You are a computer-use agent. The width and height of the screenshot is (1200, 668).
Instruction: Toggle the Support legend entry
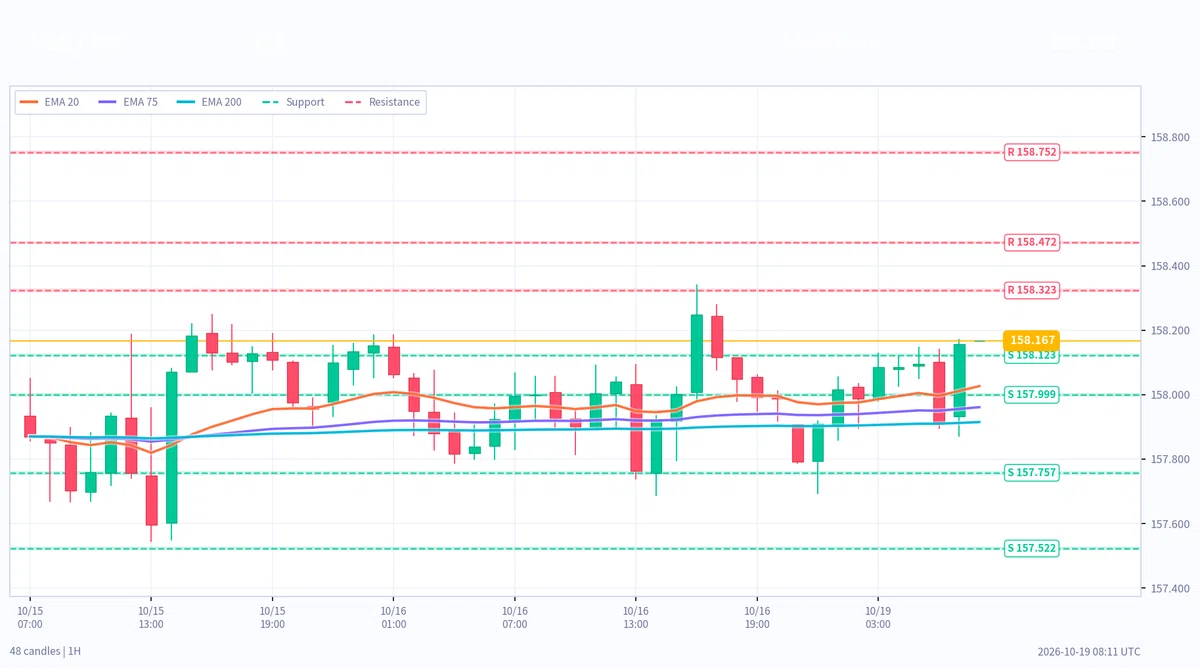293,102
